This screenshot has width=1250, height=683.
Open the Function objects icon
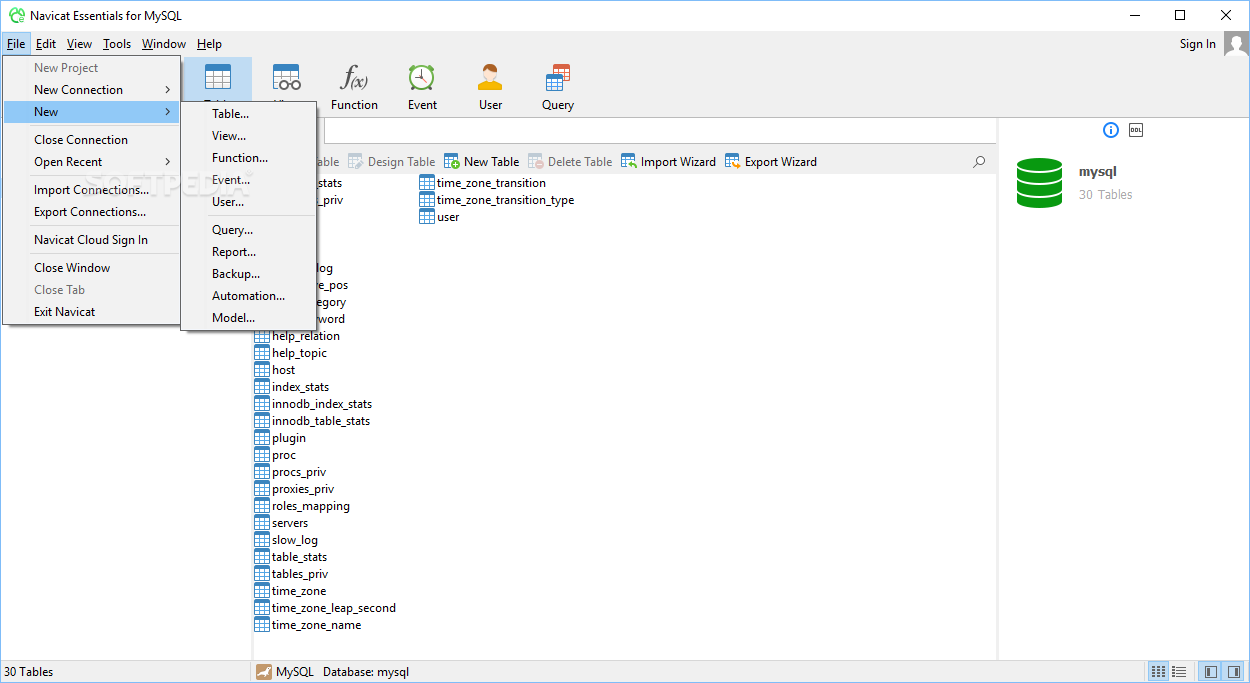354,77
